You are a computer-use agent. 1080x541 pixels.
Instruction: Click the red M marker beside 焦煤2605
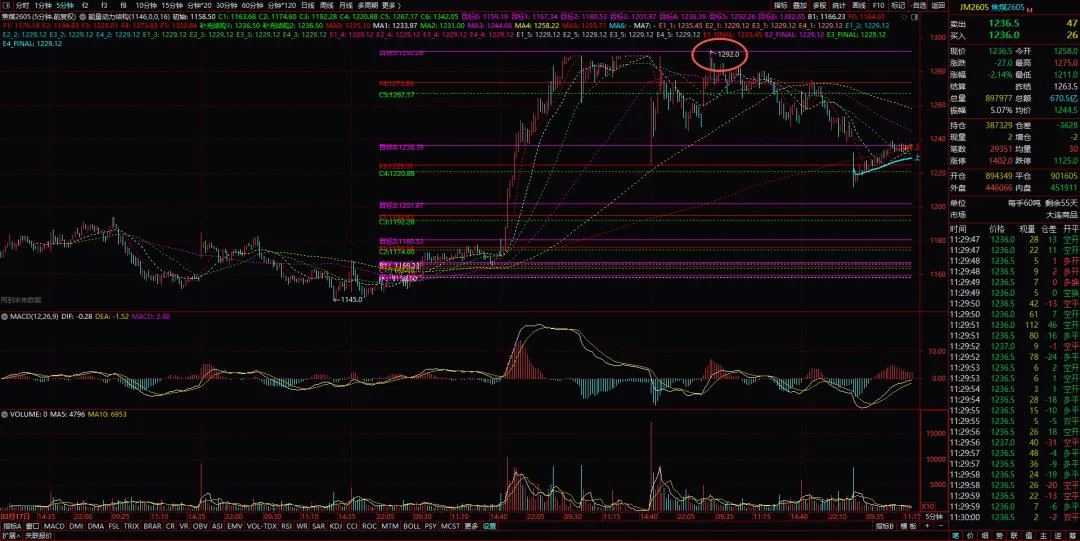tap(1029, 10)
